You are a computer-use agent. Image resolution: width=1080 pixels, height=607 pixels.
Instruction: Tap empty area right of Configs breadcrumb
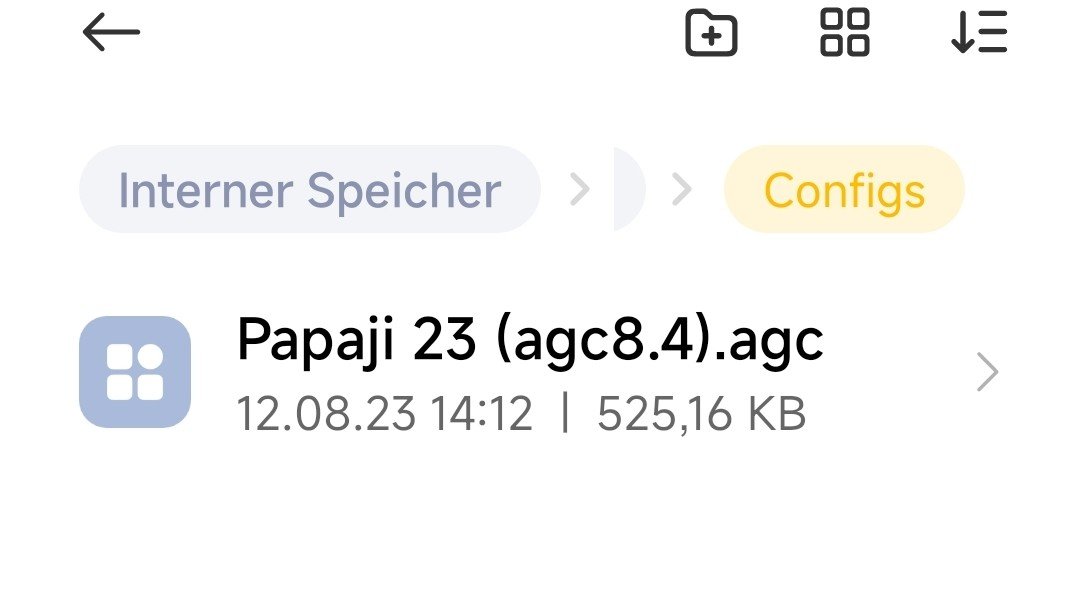pyautogui.click(x=1020, y=190)
